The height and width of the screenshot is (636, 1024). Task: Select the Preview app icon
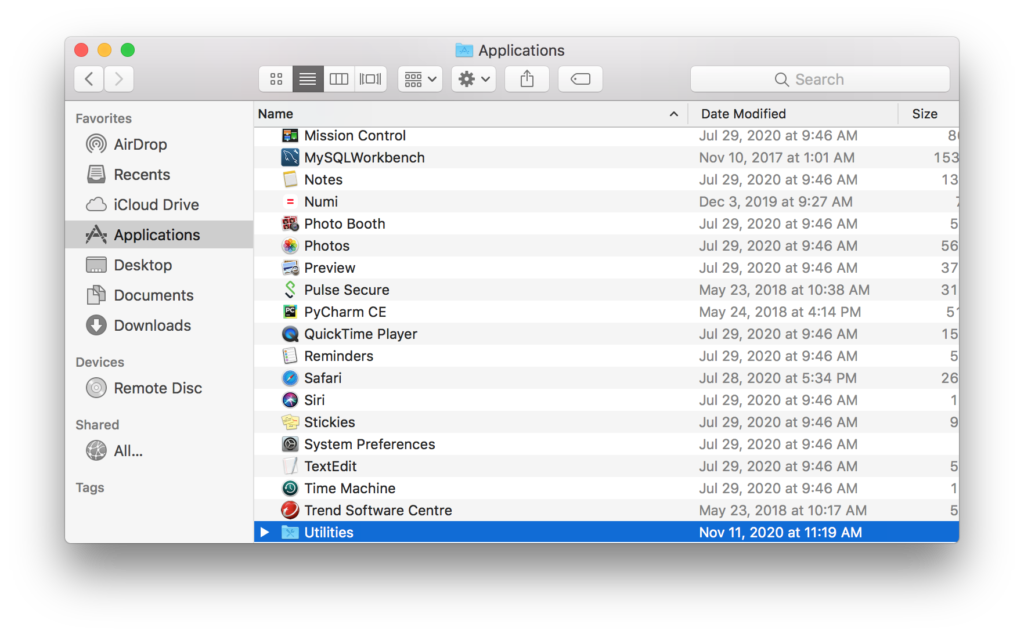[x=290, y=268]
